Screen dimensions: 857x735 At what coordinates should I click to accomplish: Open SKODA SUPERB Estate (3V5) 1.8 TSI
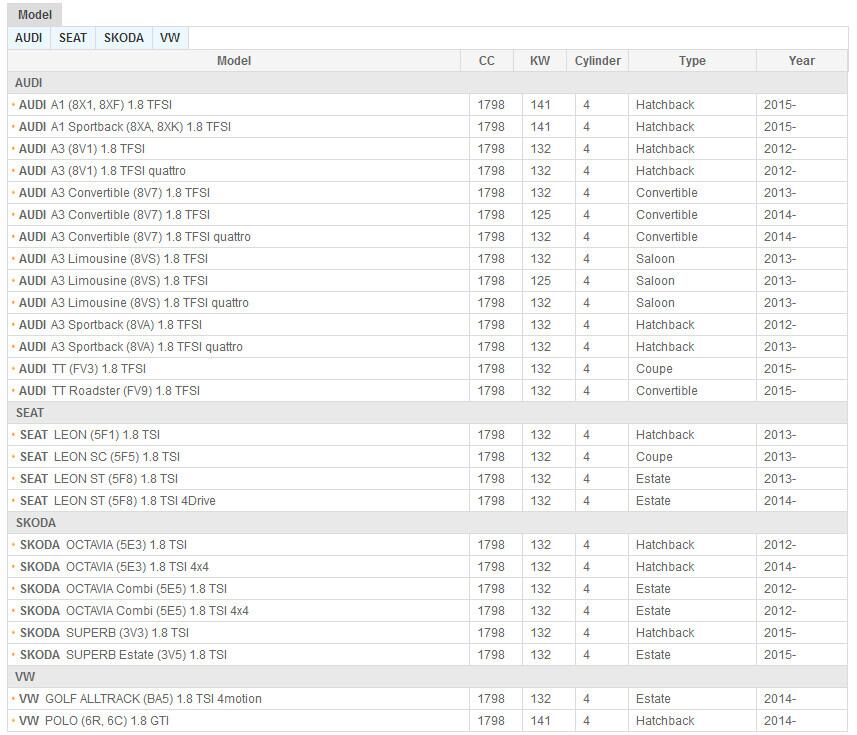tap(123, 655)
